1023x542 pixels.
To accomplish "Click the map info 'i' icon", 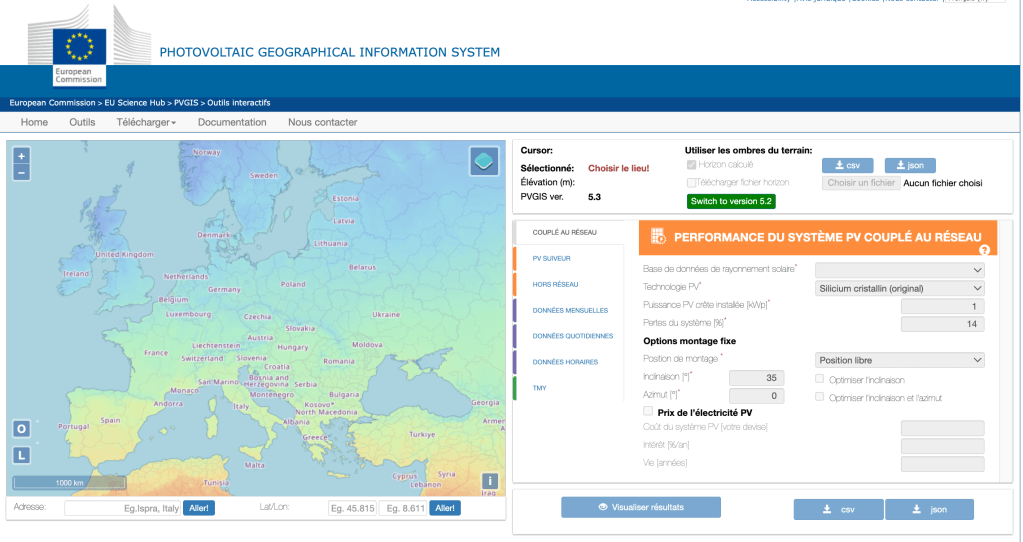I will tap(489, 480).
